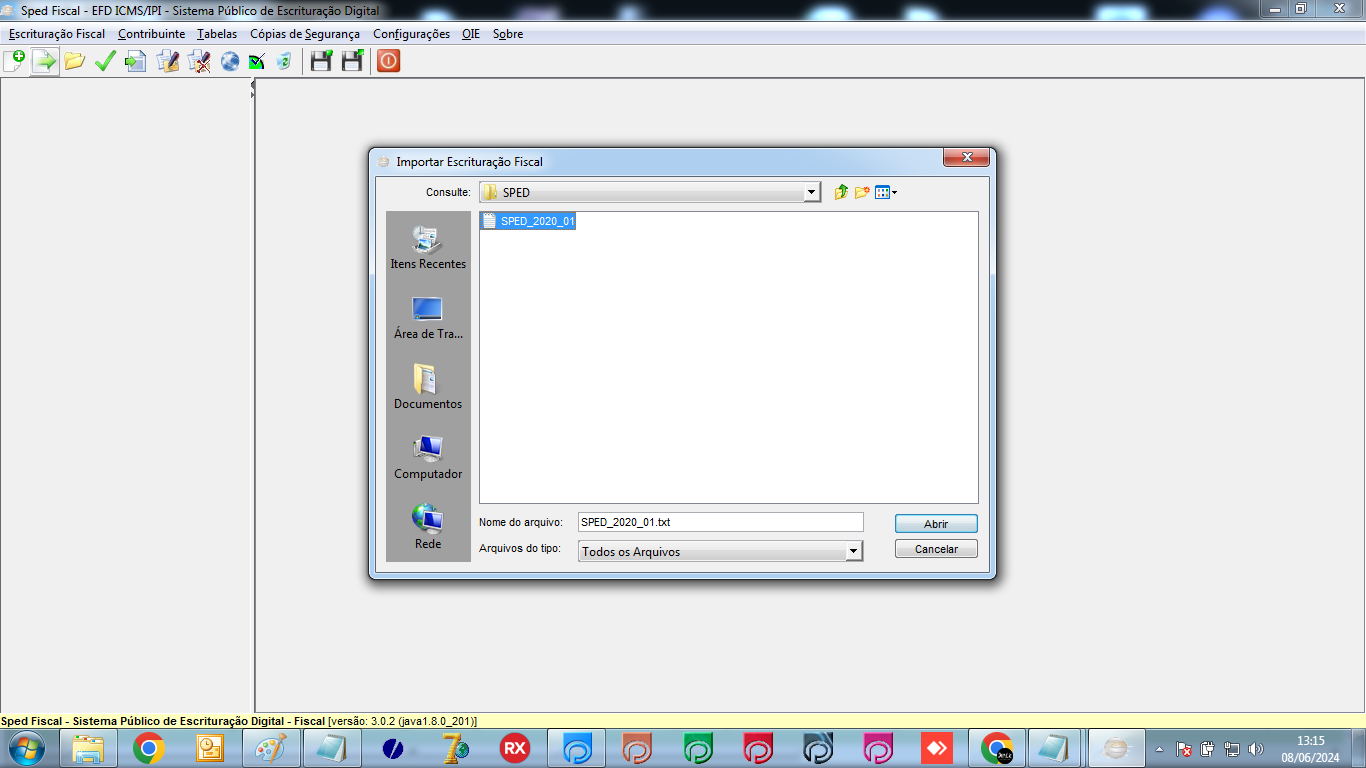Open the Windows Start menu
This screenshot has height=768, width=1366.
pos(27,747)
